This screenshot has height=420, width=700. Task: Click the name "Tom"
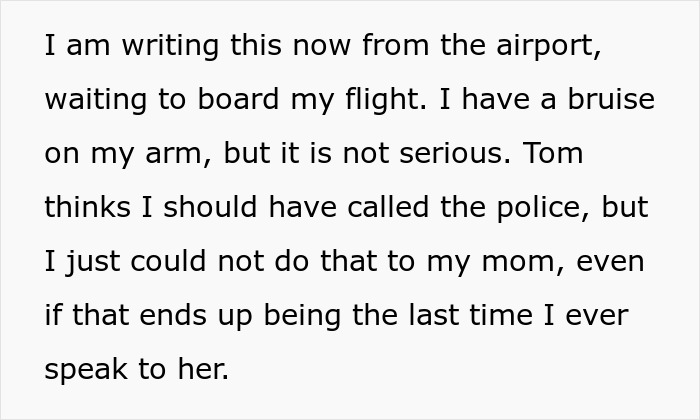[x=553, y=153]
